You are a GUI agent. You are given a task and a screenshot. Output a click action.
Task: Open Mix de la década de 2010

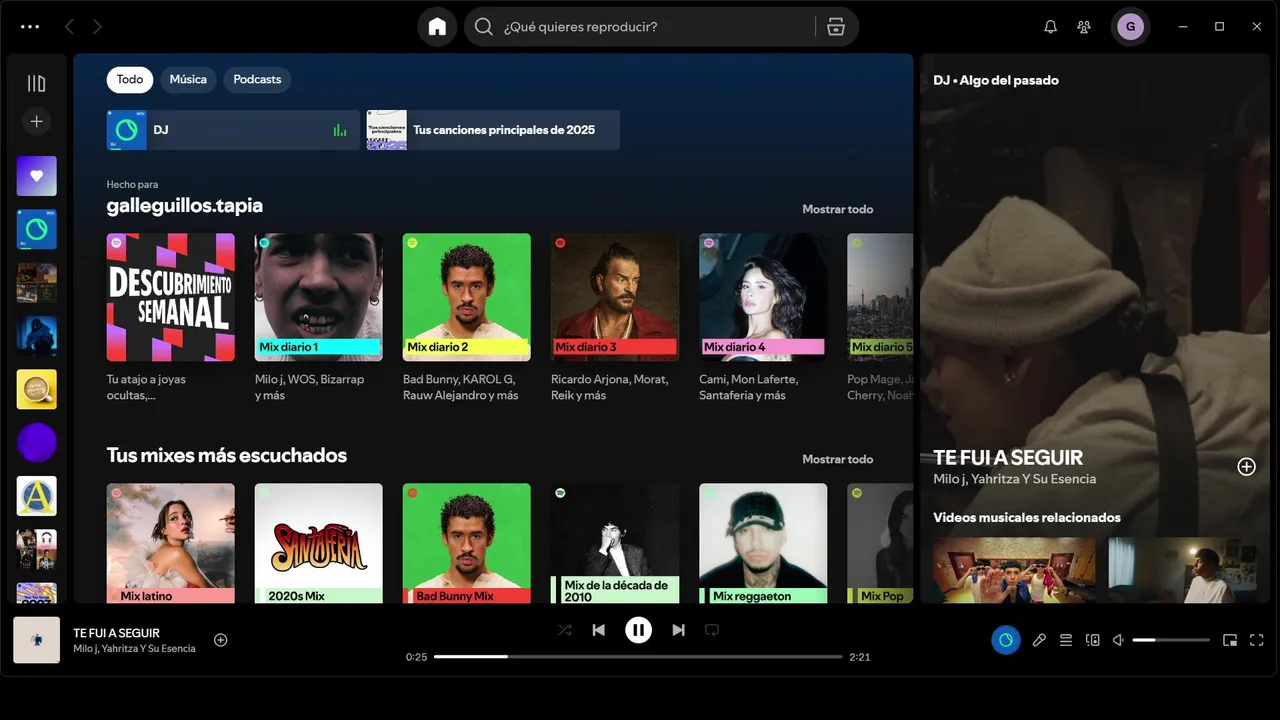point(615,543)
